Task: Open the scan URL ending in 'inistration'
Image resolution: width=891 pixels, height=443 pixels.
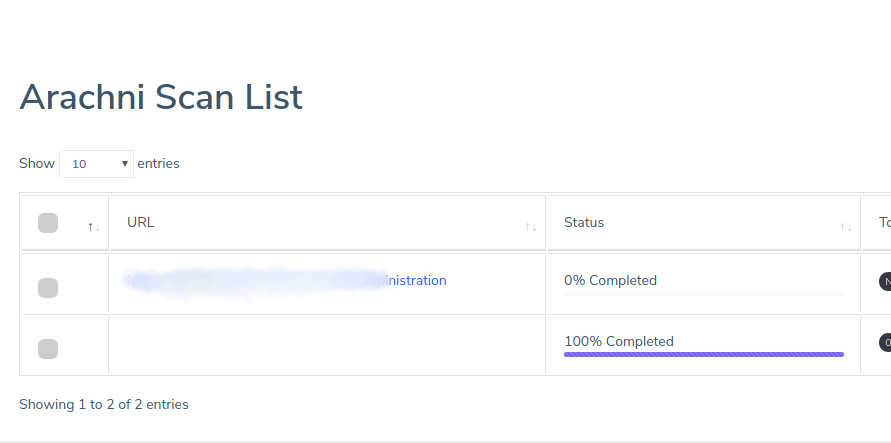Action: click(x=284, y=281)
